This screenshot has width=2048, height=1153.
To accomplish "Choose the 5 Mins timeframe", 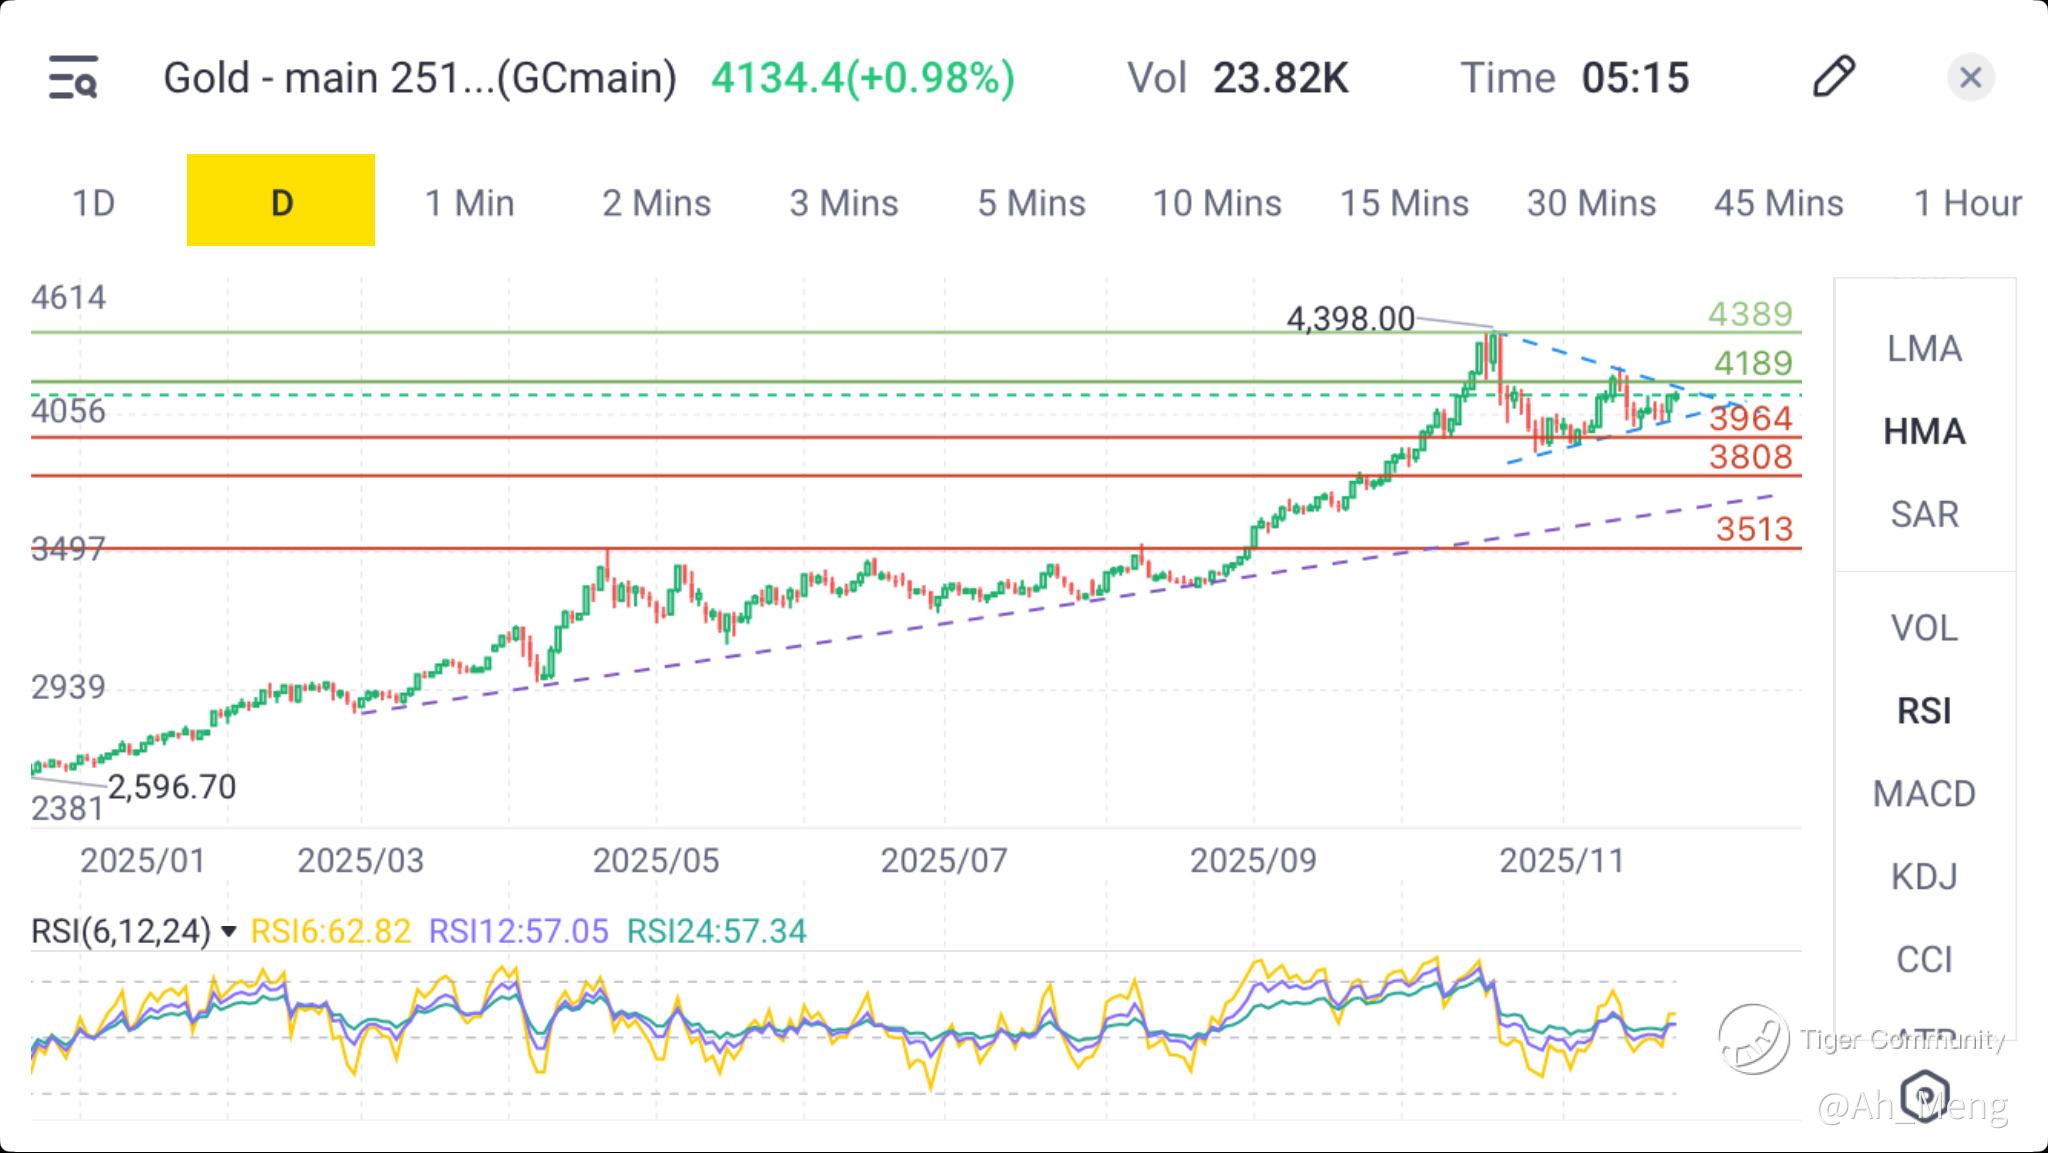I will click(1031, 203).
